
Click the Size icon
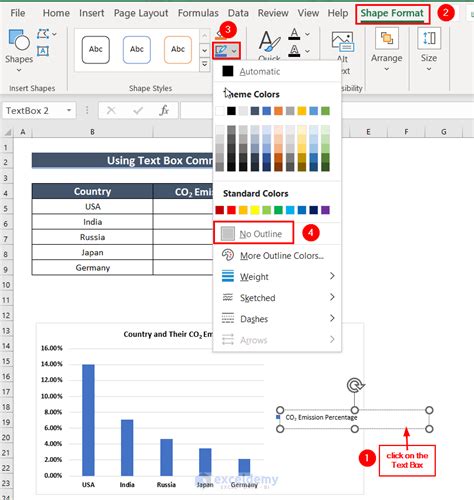[x=429, y=38]
